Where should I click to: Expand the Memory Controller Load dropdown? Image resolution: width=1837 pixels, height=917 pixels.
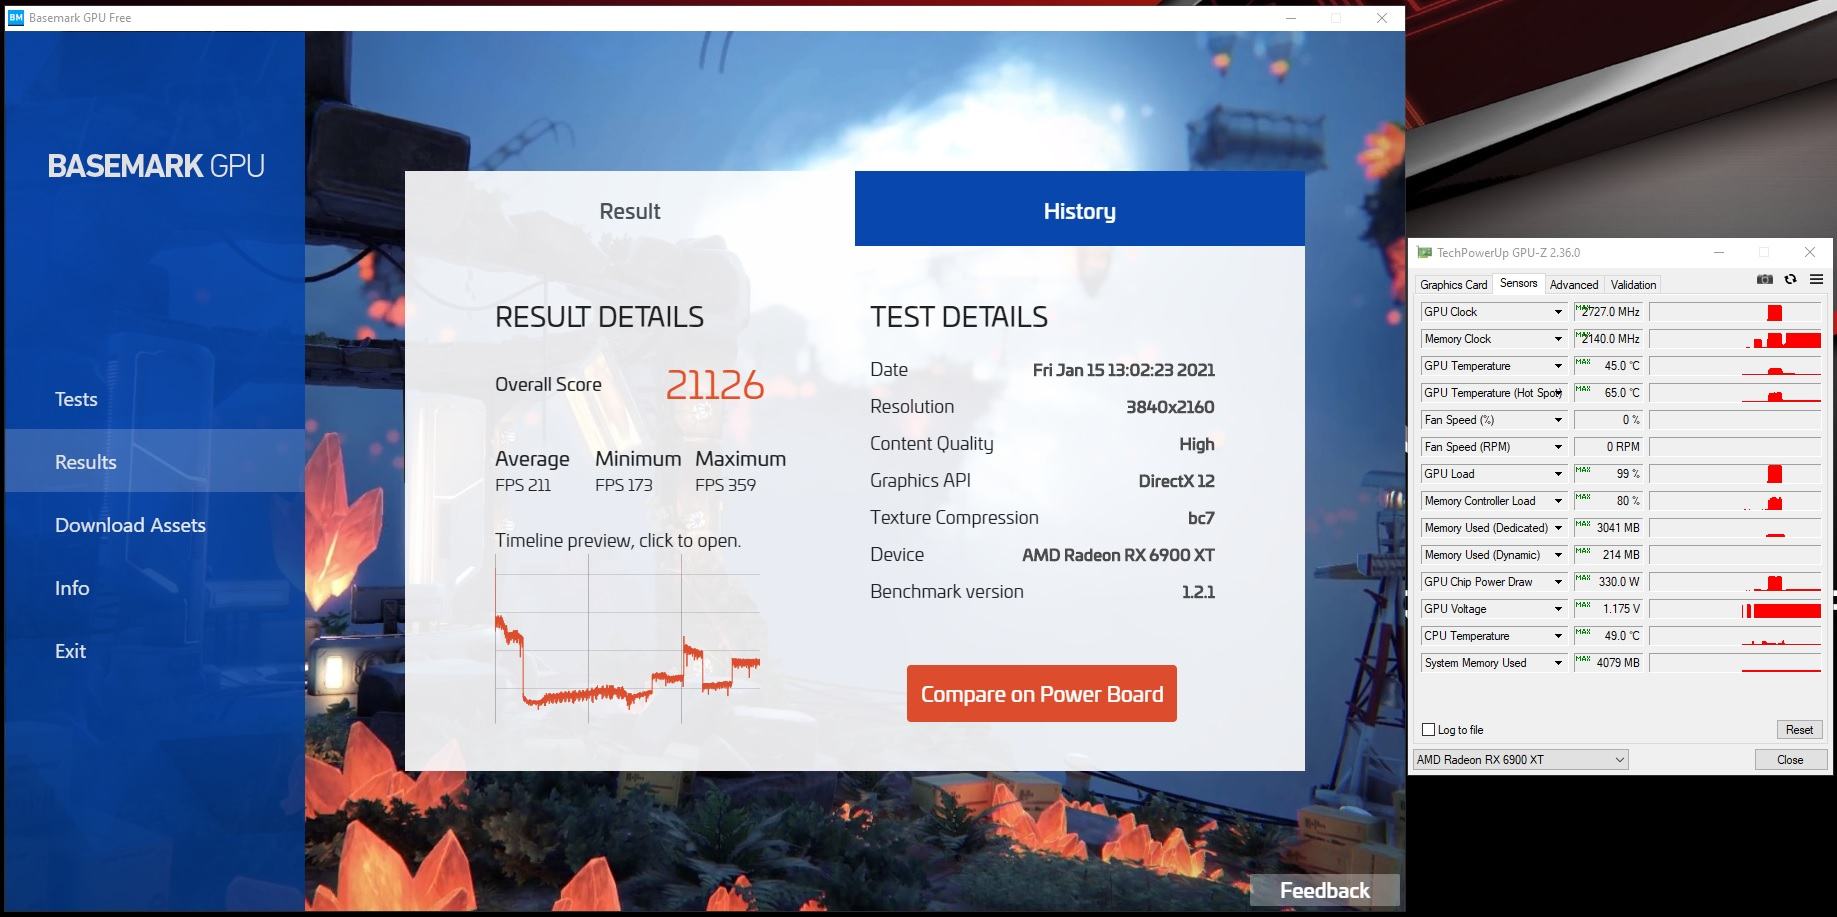pyautogui.click(x=1557, y=501)
